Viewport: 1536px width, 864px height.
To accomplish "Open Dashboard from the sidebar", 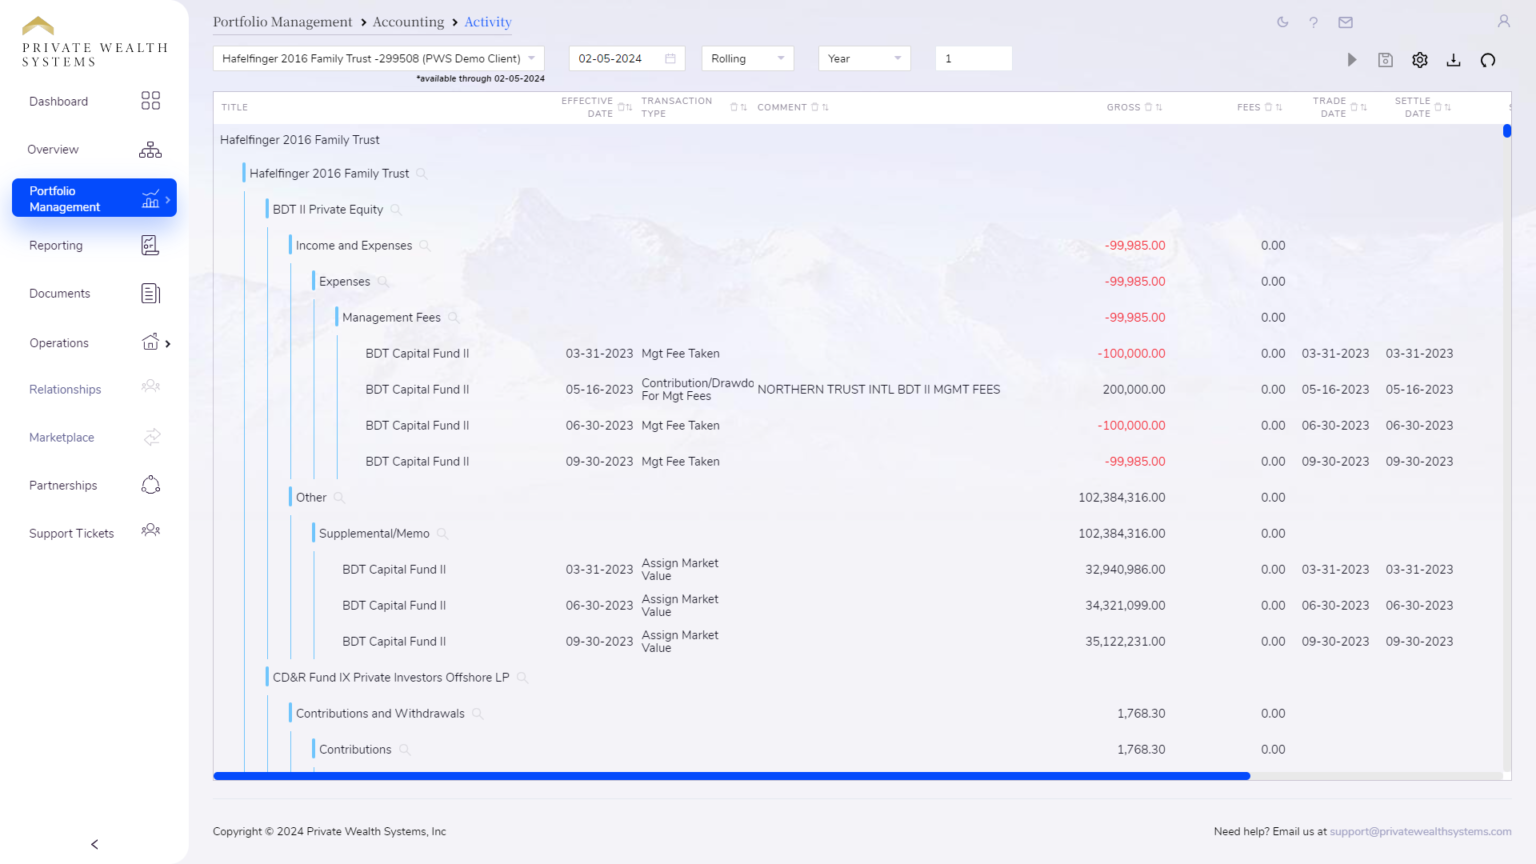I will click(58, 102).
